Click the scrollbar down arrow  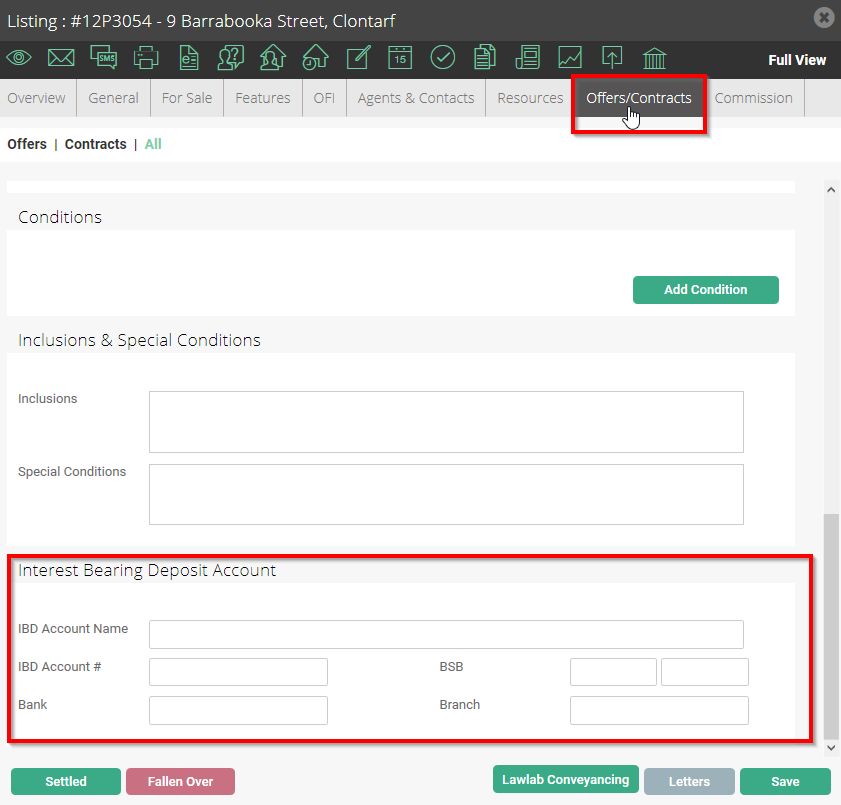tap(831, 748)
